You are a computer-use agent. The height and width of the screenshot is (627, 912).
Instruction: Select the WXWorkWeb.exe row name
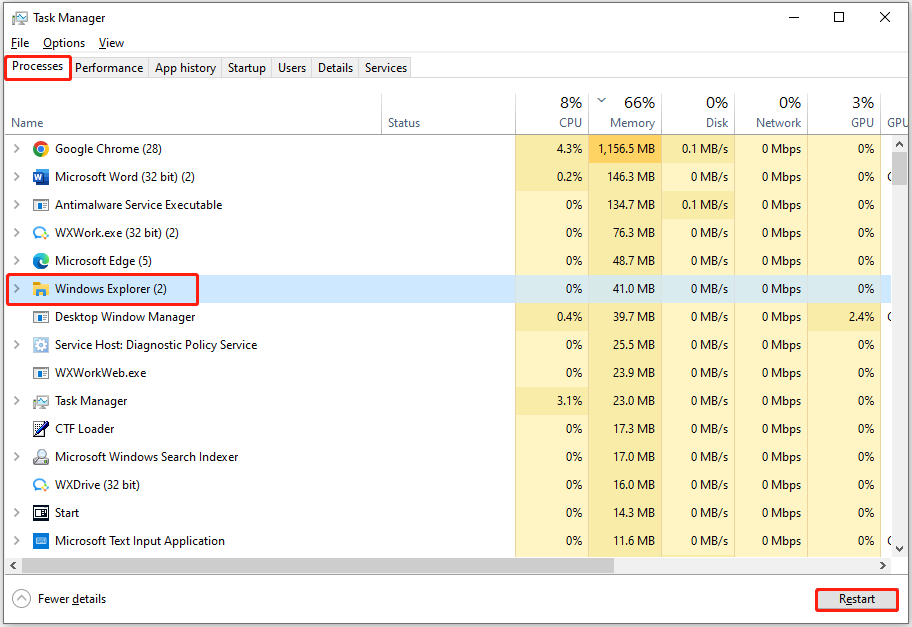[x=101, y=373]
